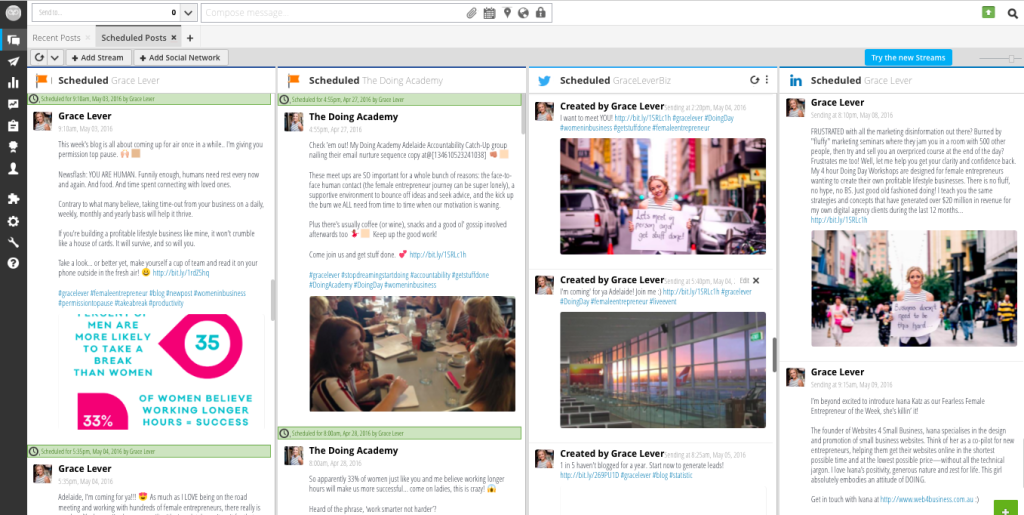Open targeting globe icon in compose box
This screenshot has height=515, width=1024.
click(523, 13)
